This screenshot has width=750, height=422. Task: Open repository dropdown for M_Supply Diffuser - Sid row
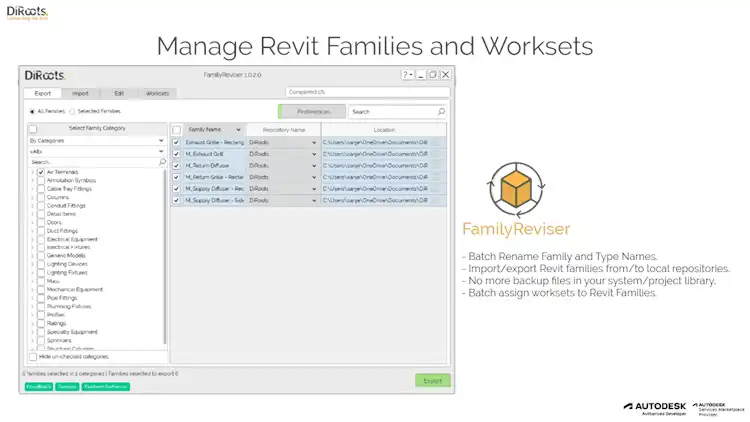coord(314,200)
